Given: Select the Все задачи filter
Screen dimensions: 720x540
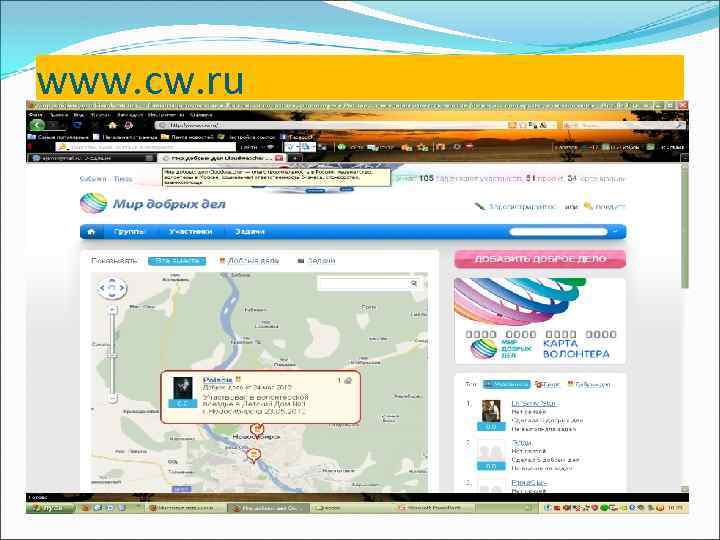Looking at the screenshot, I should point(177,261).
